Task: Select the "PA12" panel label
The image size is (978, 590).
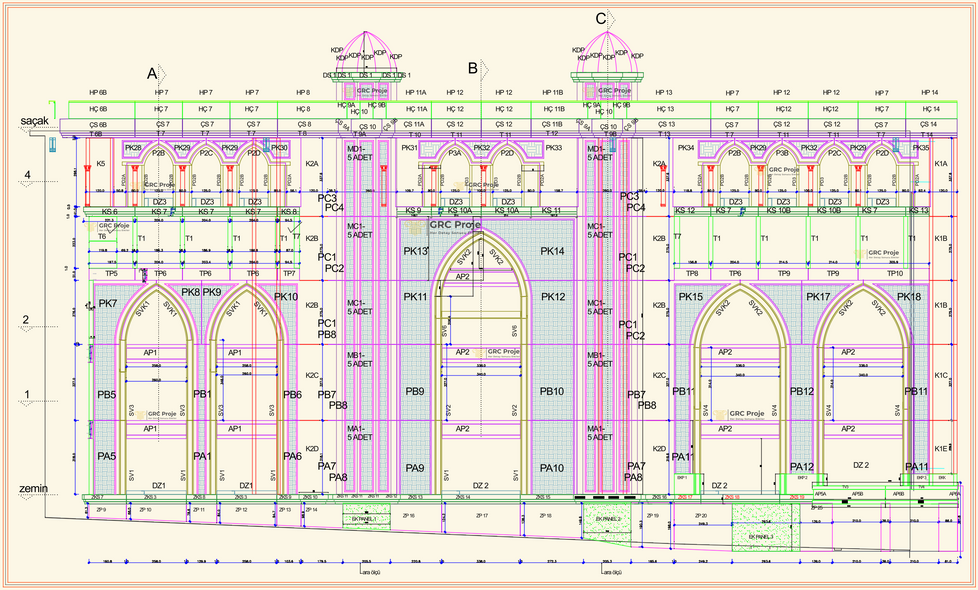Action: pyautogui.click(x=802, y=467)
